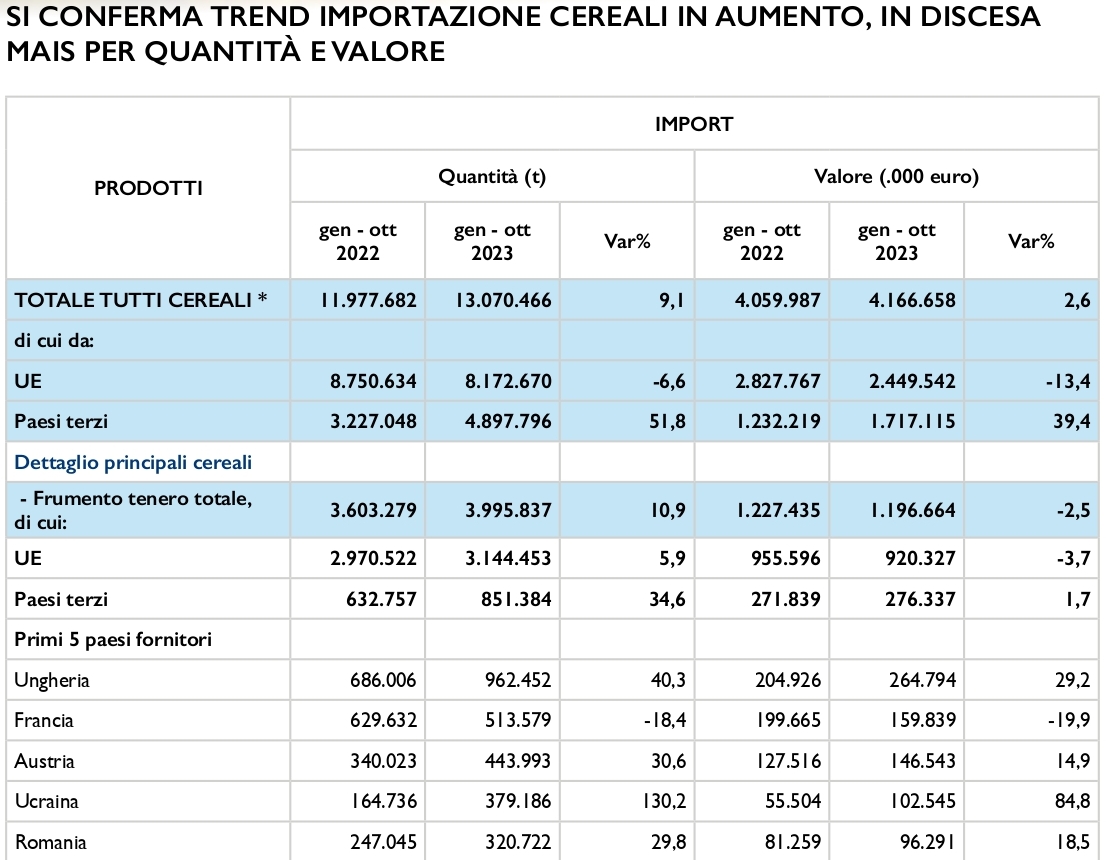Click the Austria row label

46,762
